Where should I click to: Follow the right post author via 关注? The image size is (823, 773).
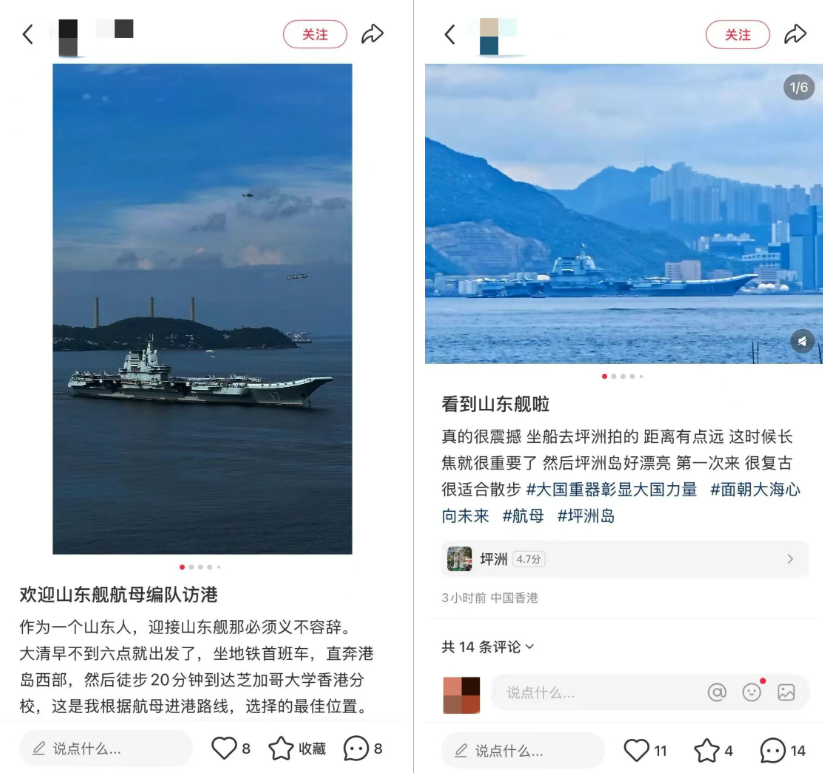[737, 35]
